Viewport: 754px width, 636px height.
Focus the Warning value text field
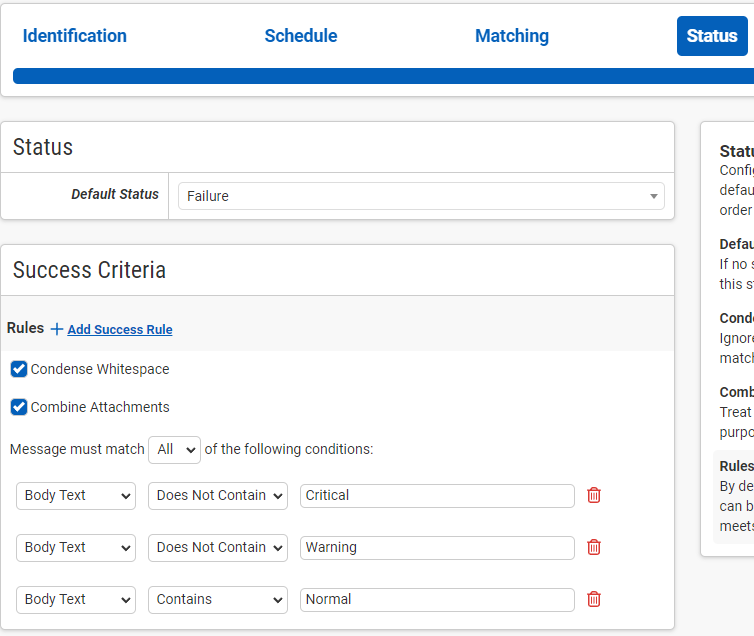437,547
